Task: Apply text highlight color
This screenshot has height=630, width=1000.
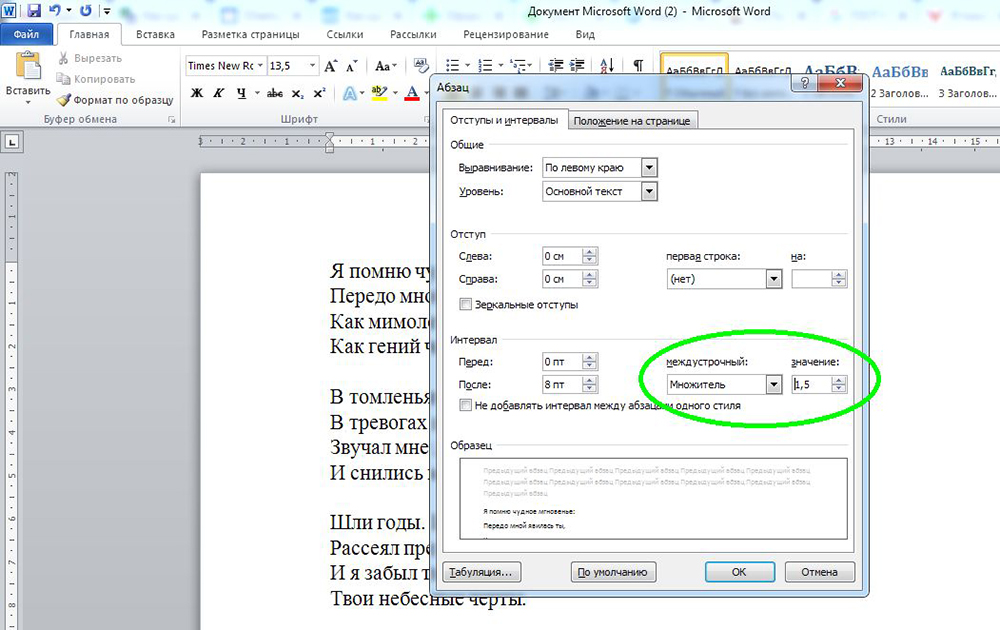Action: (379, 93)
